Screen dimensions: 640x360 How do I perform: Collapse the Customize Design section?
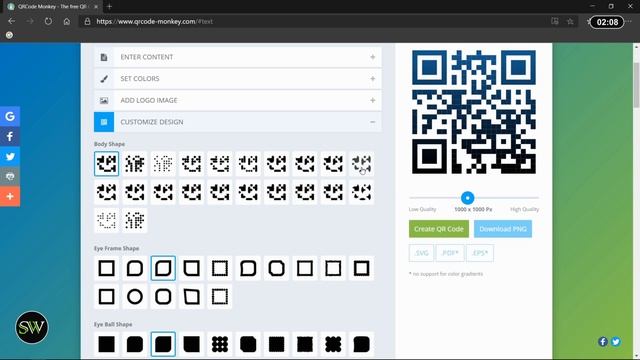point(238,122)
